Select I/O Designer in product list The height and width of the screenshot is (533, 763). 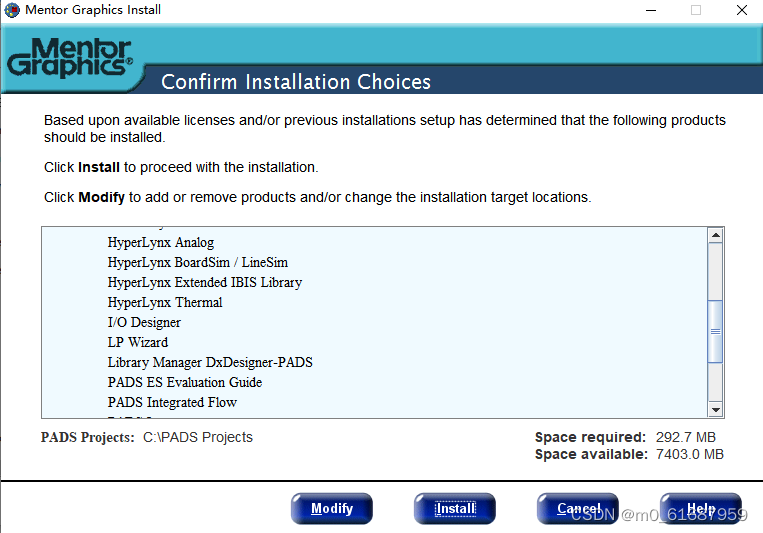(144, 322)
